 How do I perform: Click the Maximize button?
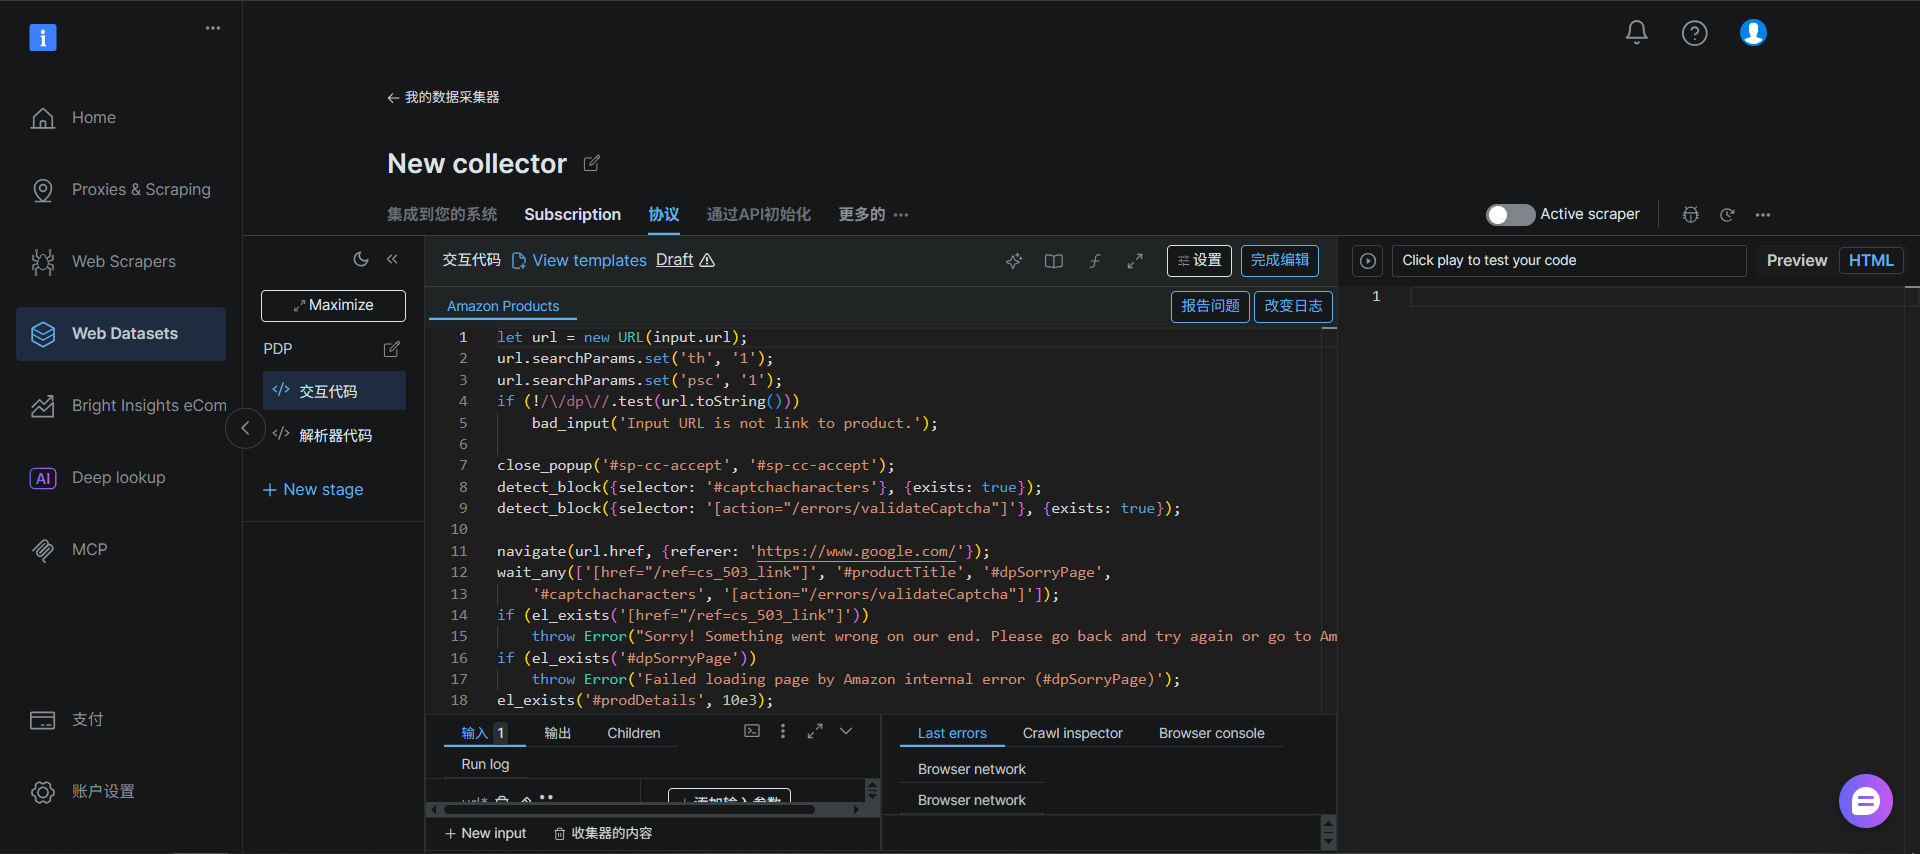333,306
